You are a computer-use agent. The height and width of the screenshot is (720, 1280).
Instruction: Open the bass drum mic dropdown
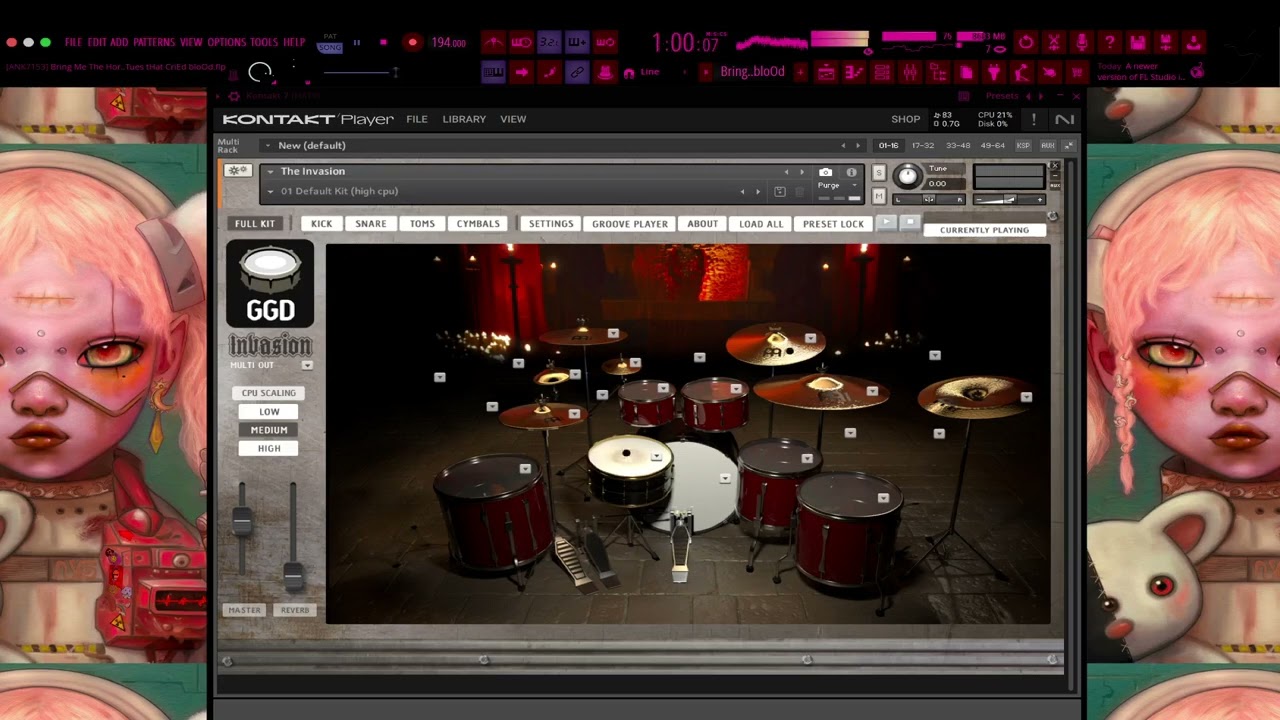point(725,478)
